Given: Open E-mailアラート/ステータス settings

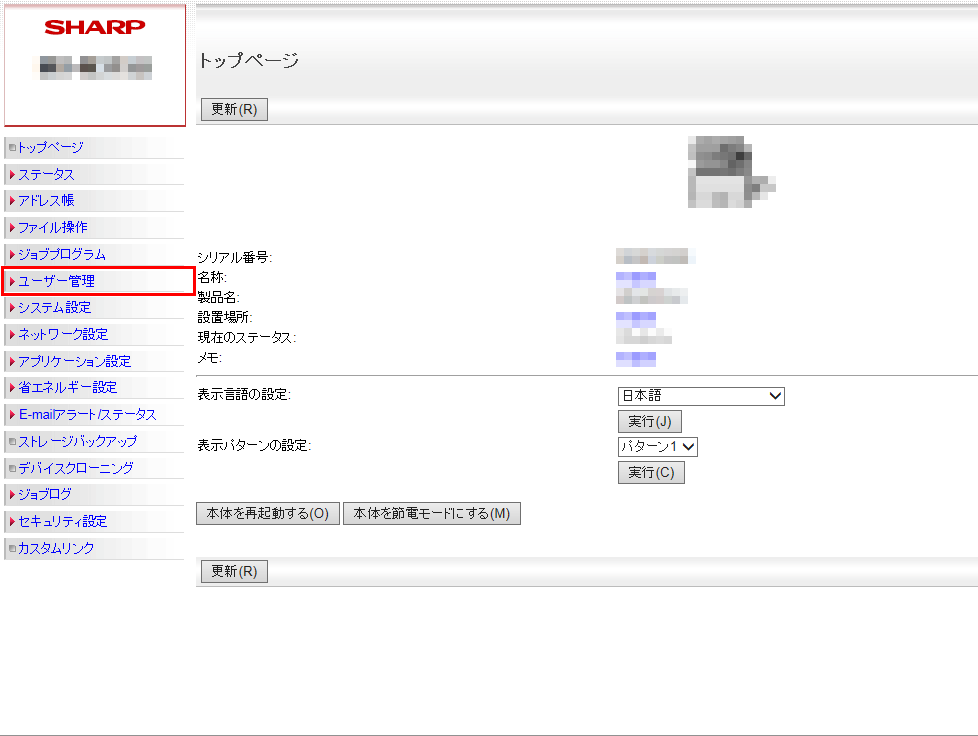Looking at the screenshot, I should (x=87, y=415).
